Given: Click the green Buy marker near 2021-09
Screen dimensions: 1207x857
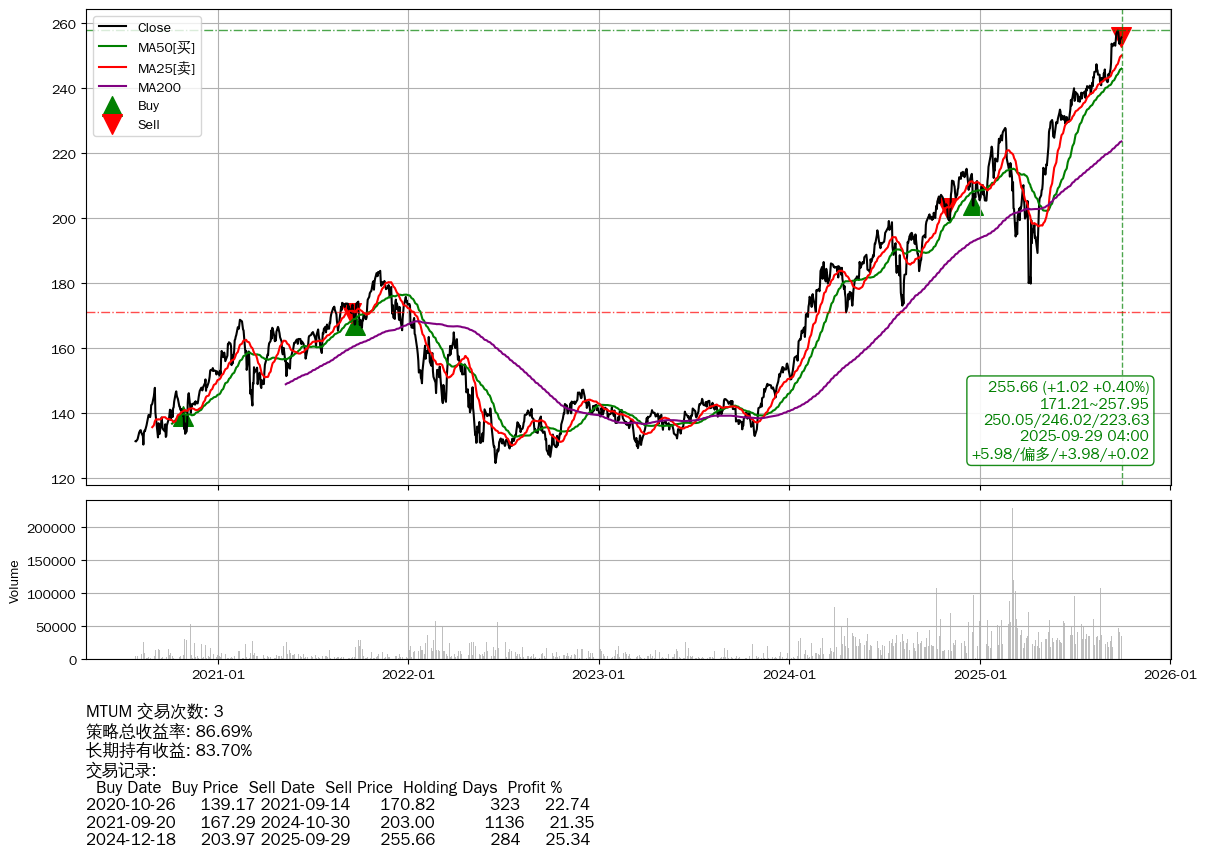Looking at the screenshot, I should click(x=355, y=326).
